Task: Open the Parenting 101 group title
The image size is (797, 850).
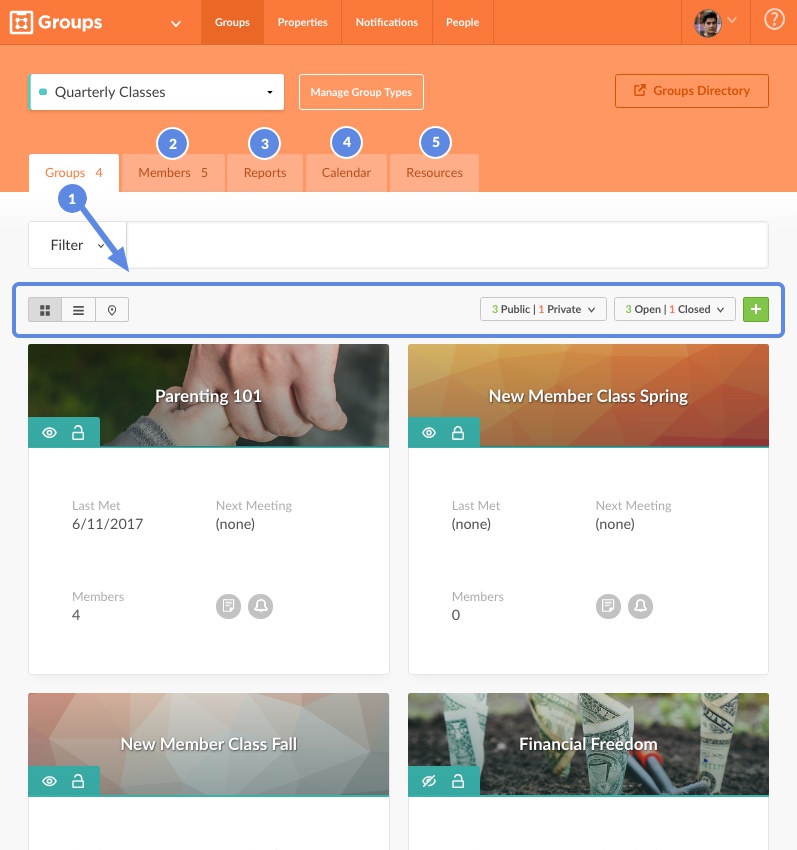Action: [x=208, y=396]
